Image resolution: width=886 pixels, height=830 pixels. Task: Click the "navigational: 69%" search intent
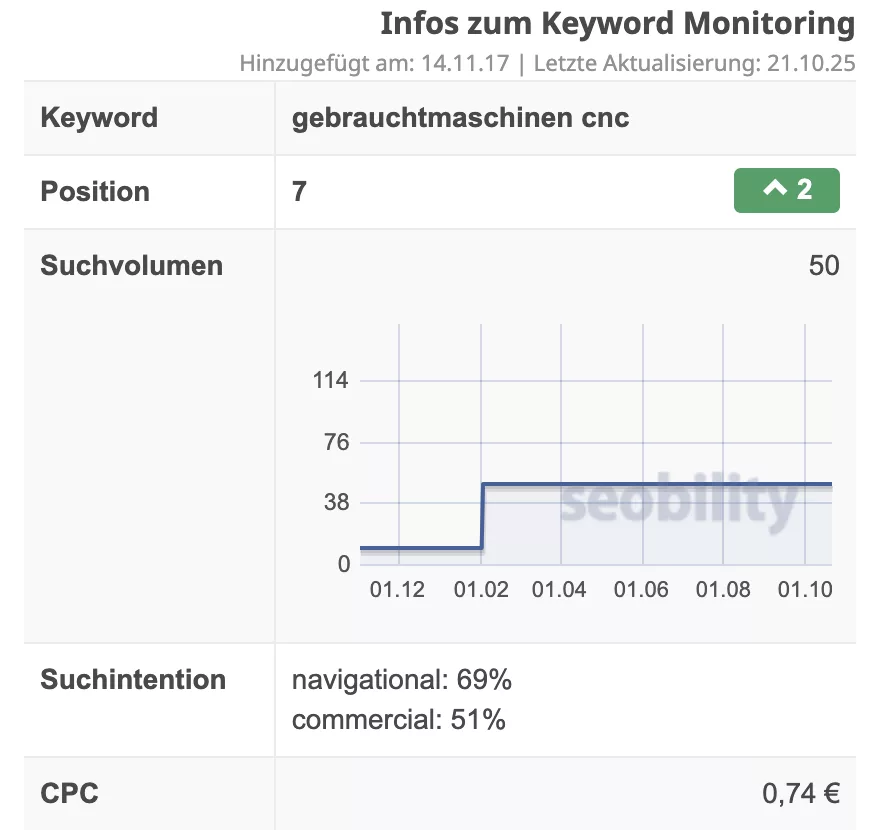[x=401, y=681]
